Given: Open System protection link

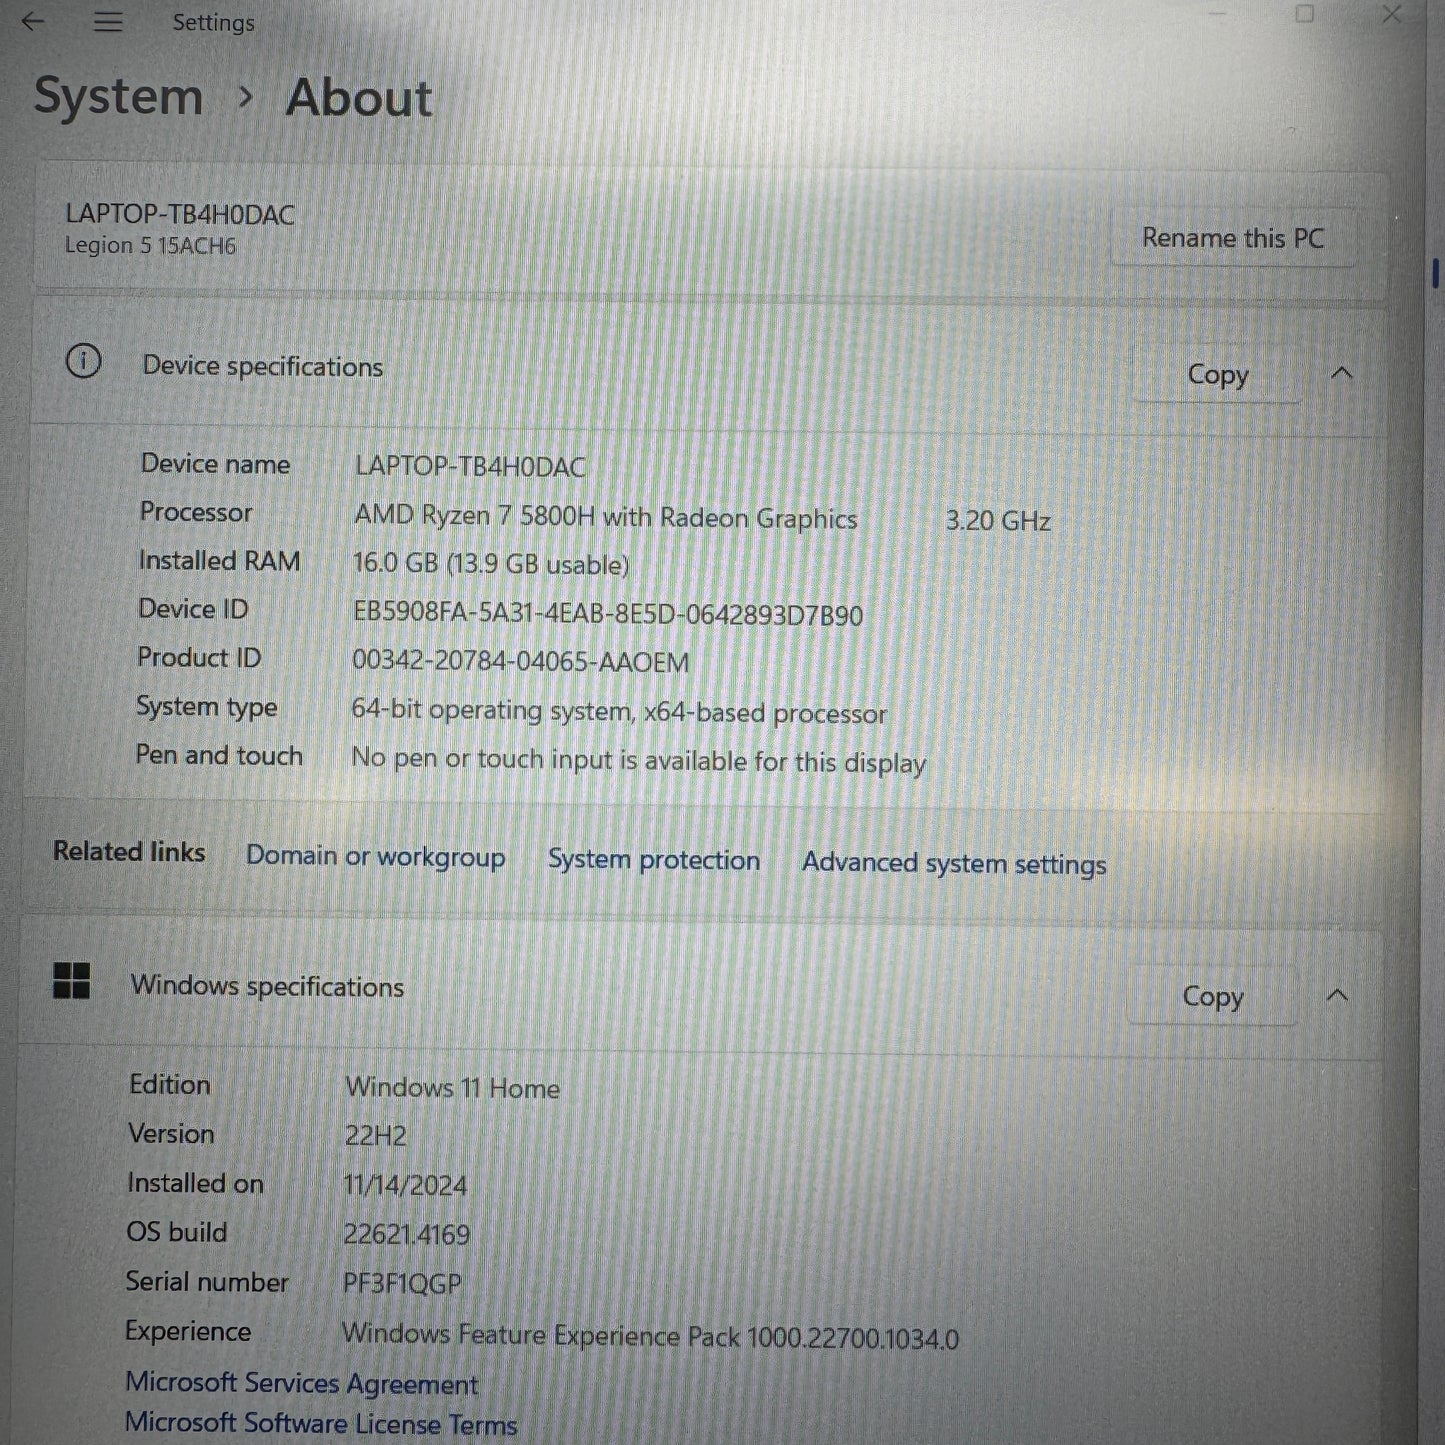Looking at the screenshot, I should (653, 860).
